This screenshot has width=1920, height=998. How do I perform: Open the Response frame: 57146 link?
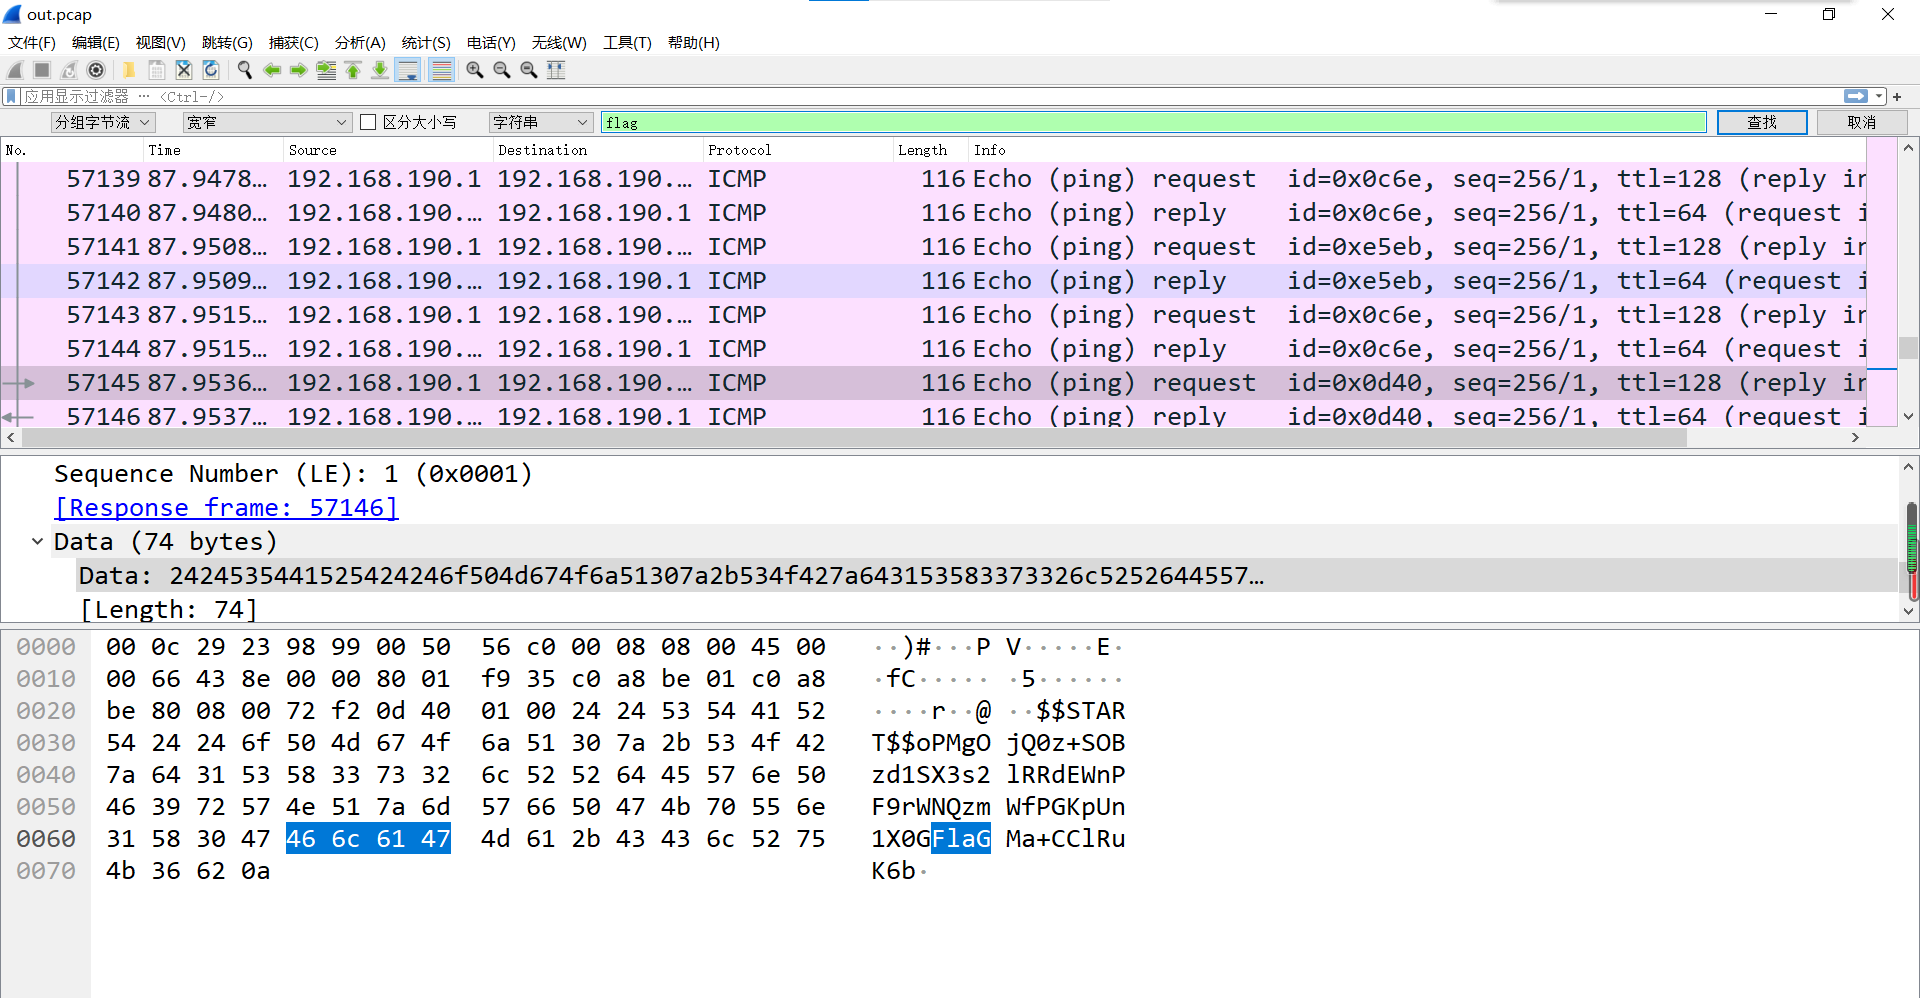pos(226,508)
